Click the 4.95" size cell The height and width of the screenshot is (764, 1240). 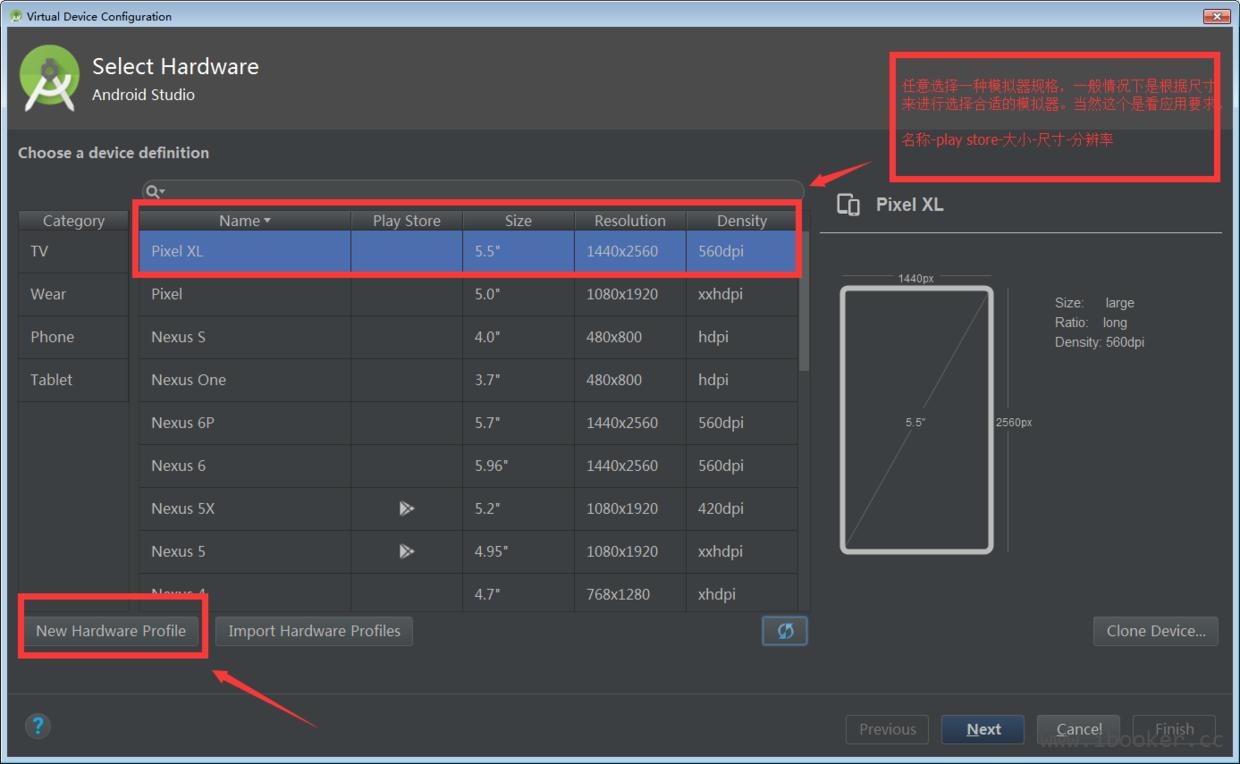coord(518,551)
